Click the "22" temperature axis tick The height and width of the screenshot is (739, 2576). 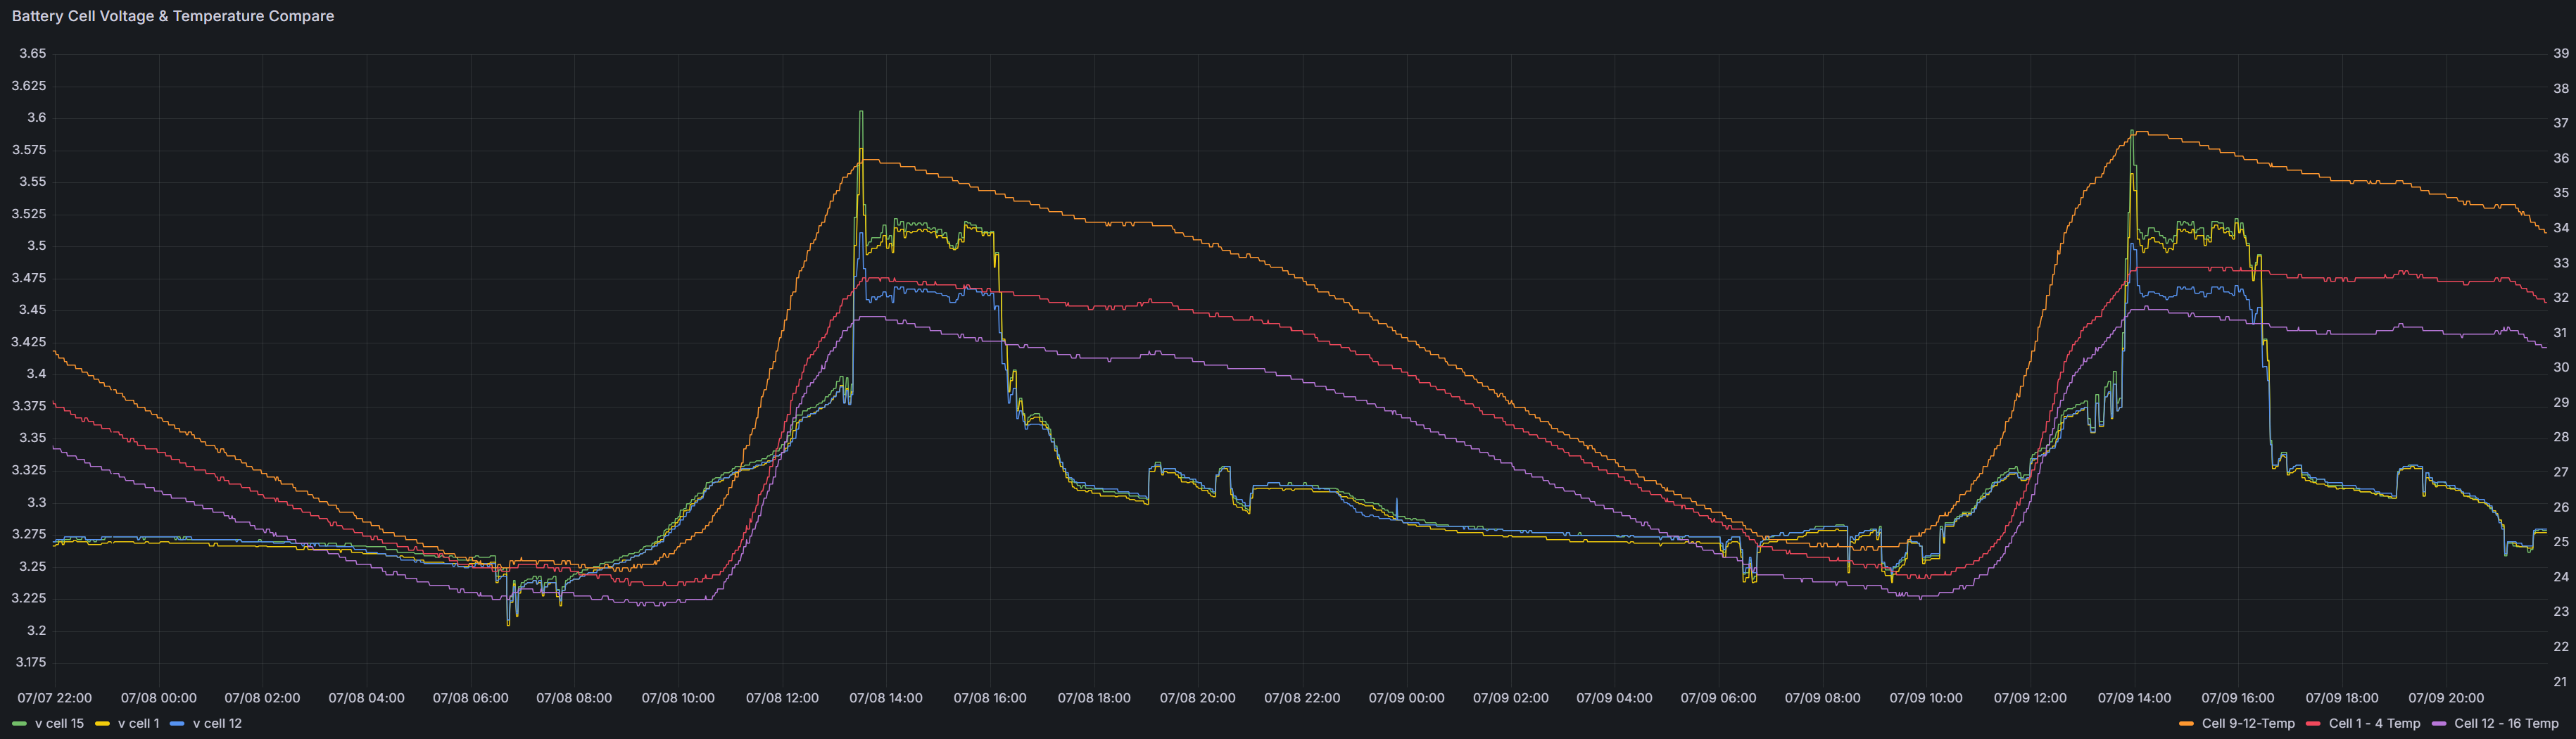tap(2560, 647)
